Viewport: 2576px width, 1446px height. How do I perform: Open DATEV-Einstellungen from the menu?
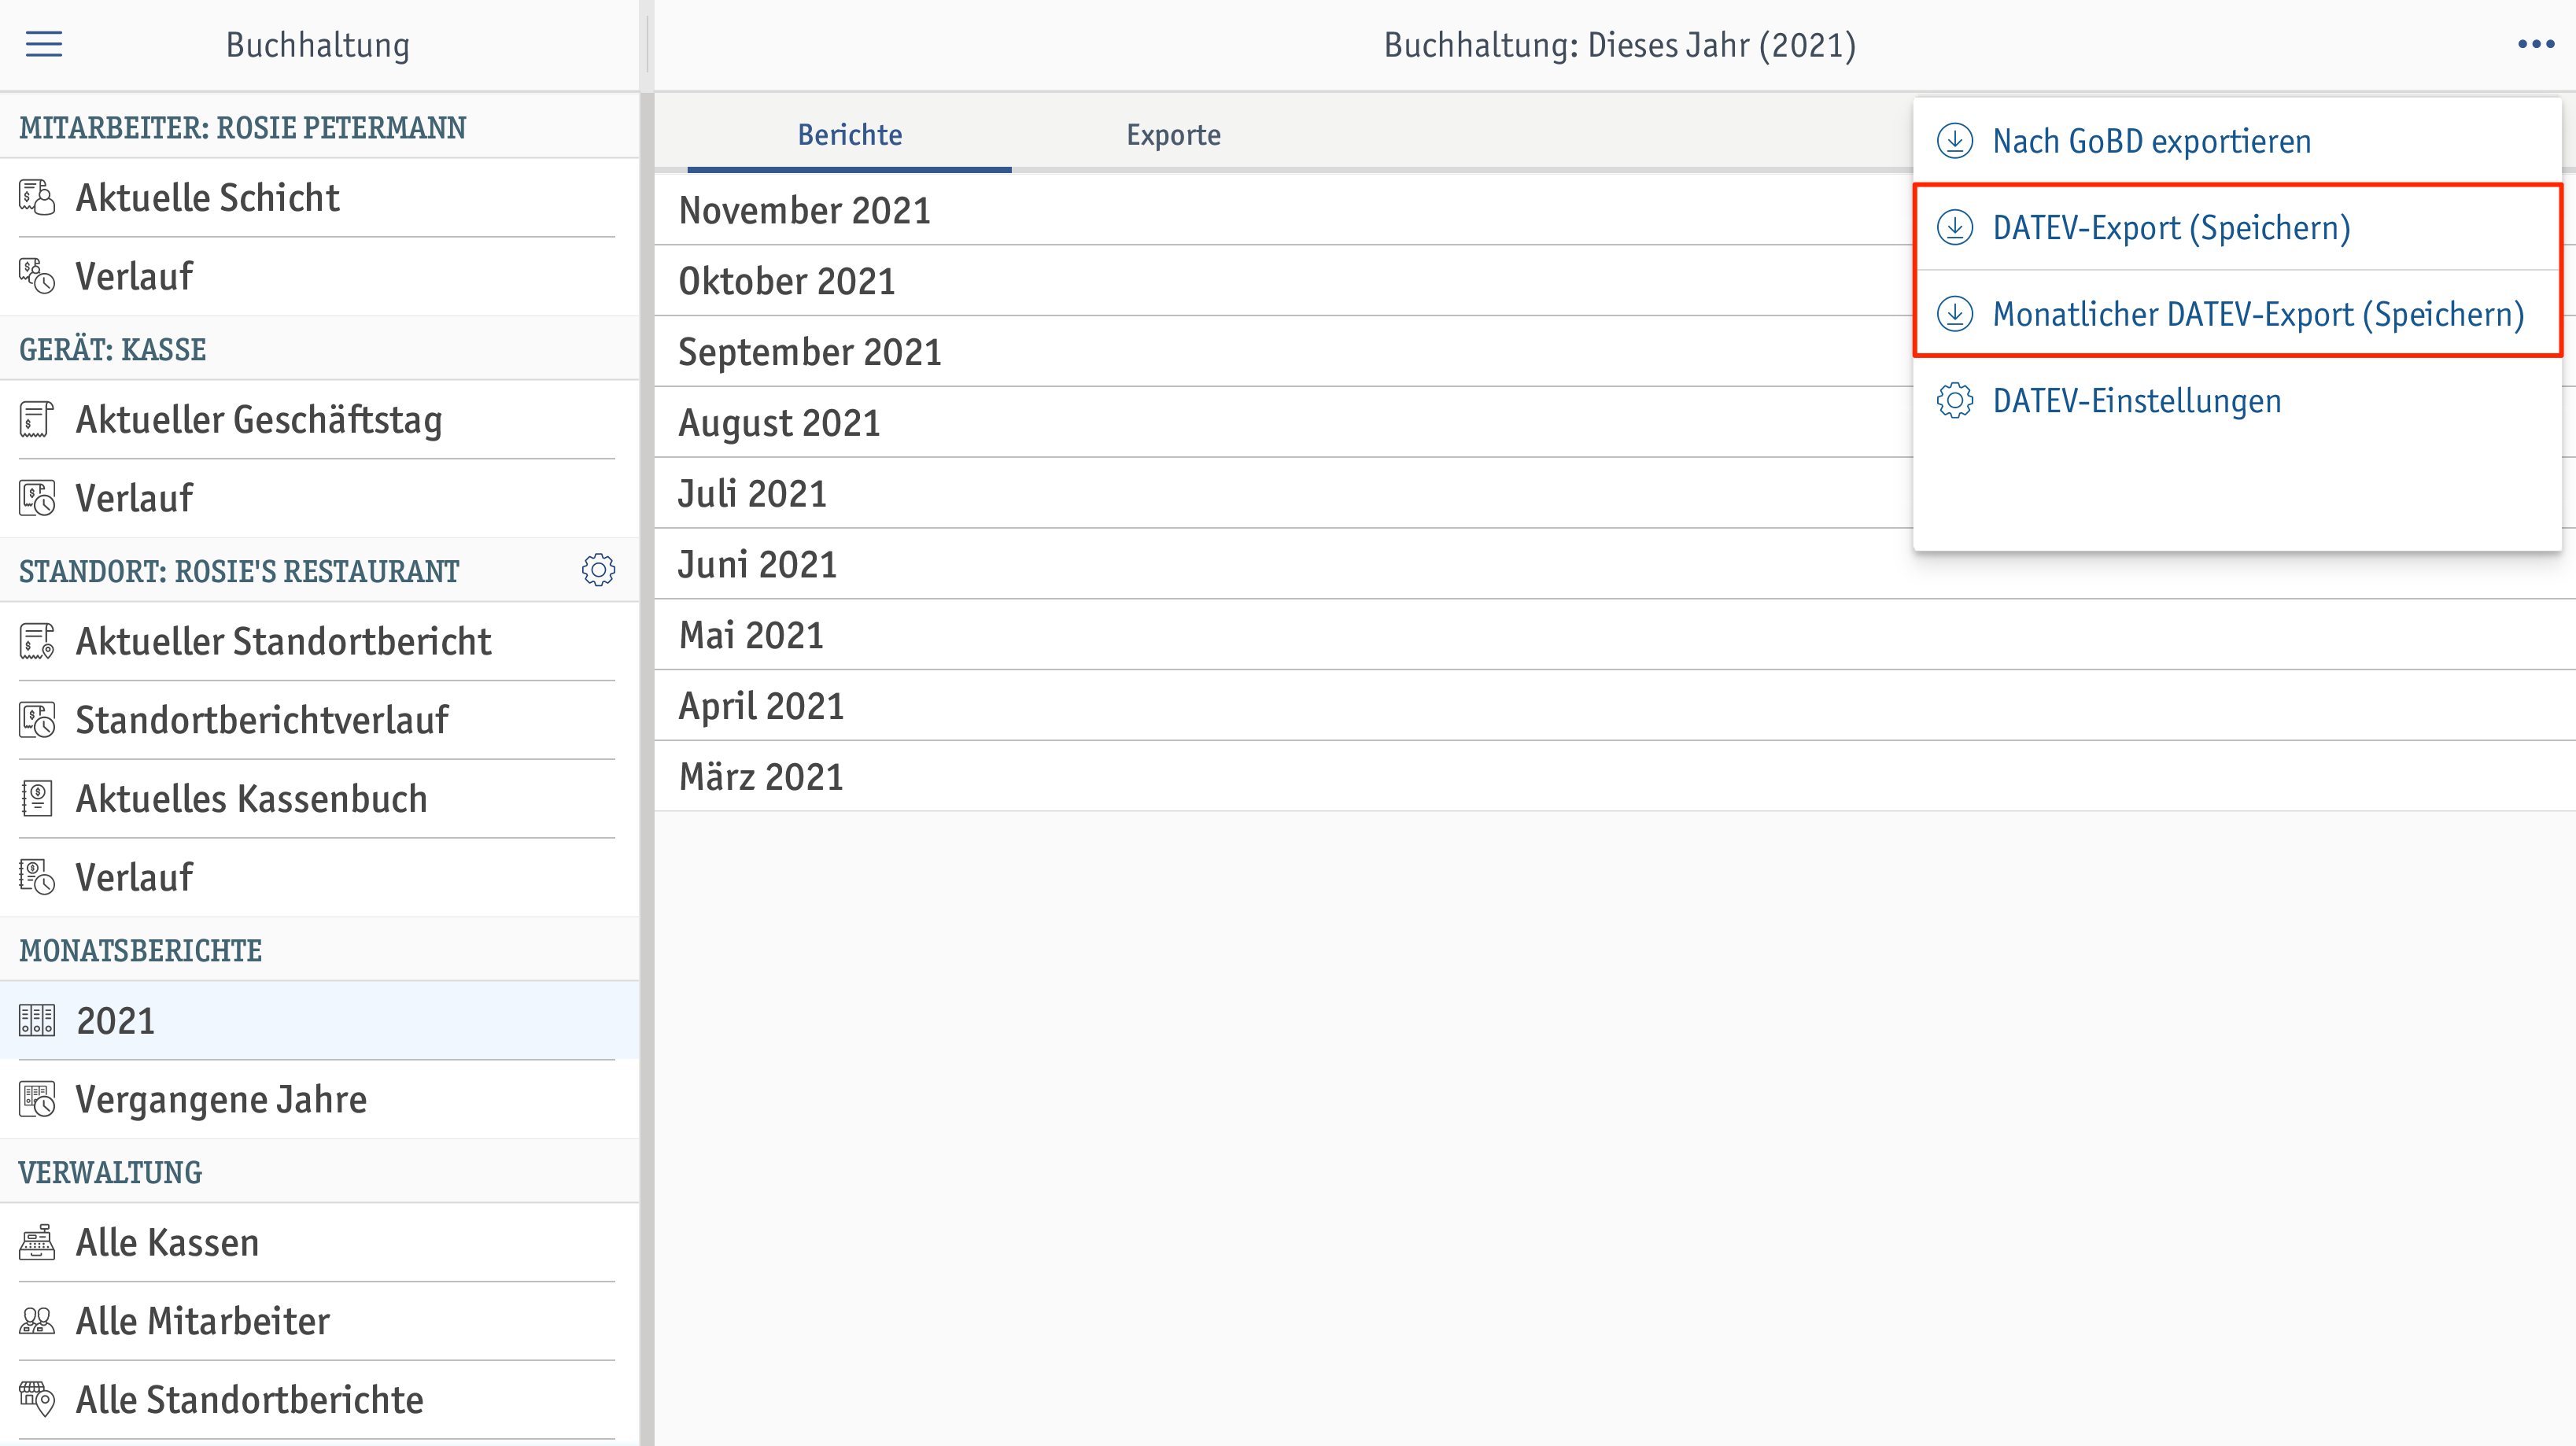point(2237,400)
